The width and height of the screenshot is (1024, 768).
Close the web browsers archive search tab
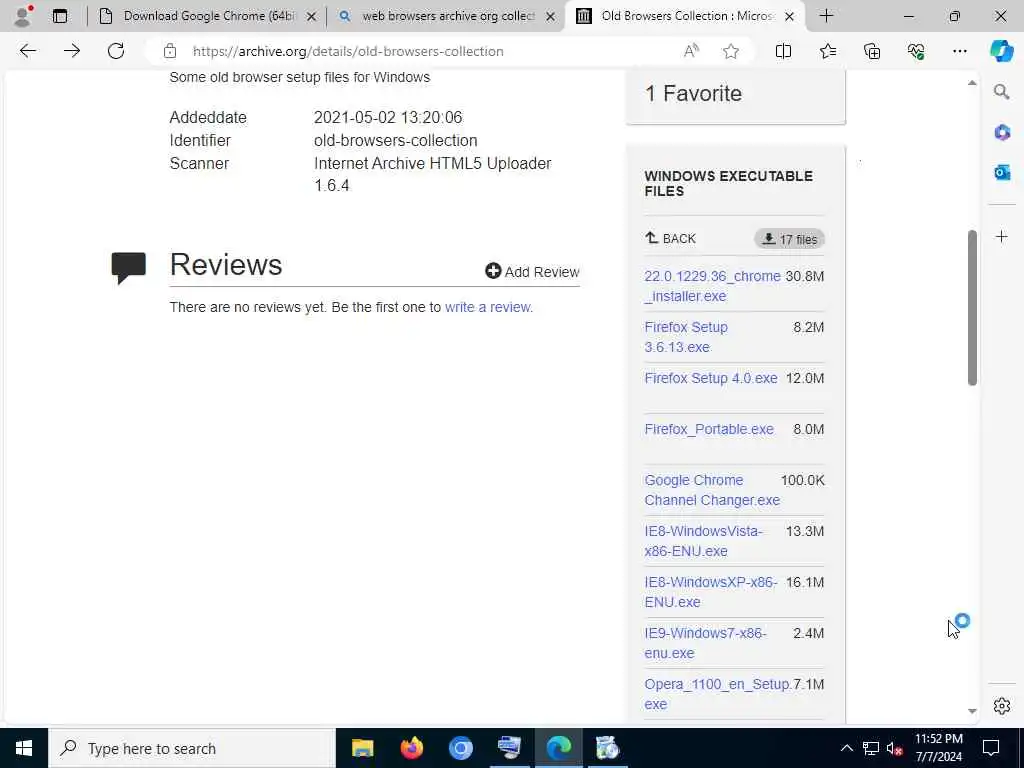pos(551,16)
